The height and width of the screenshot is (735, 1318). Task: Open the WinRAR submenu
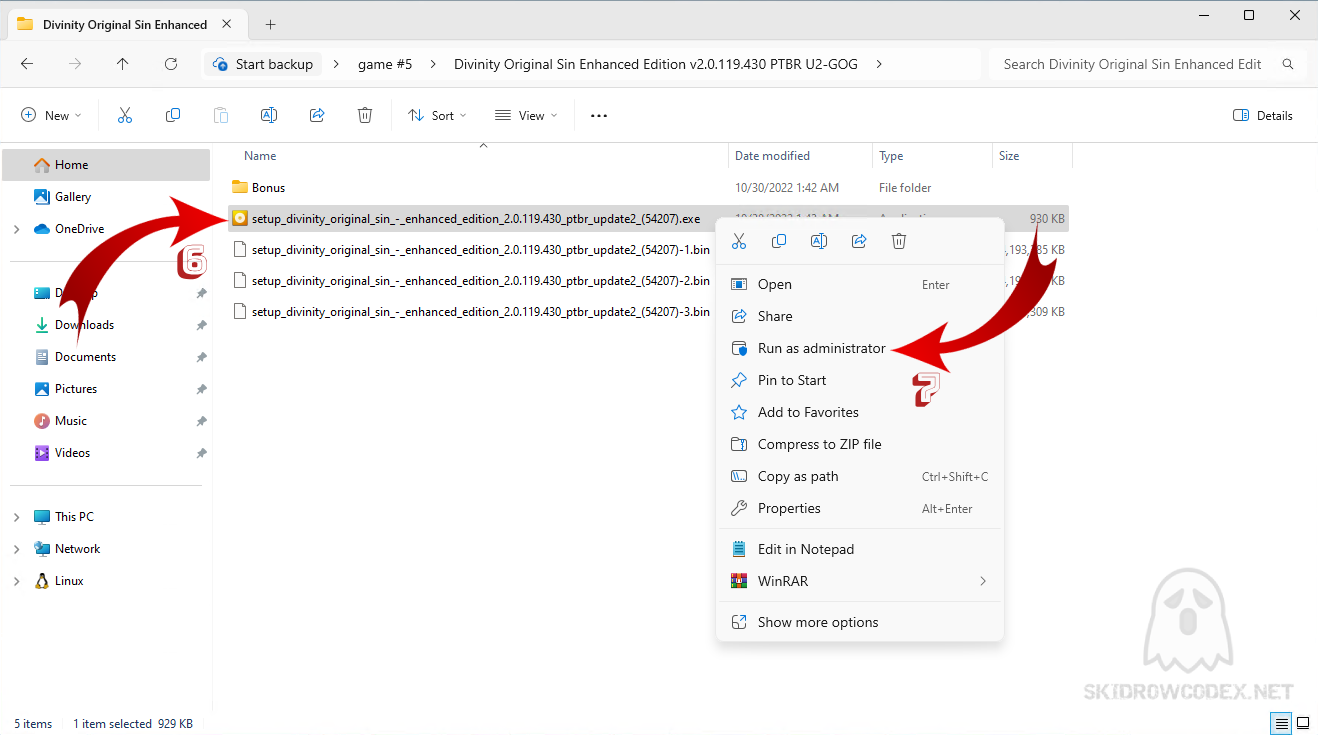(x=860, y=581)
